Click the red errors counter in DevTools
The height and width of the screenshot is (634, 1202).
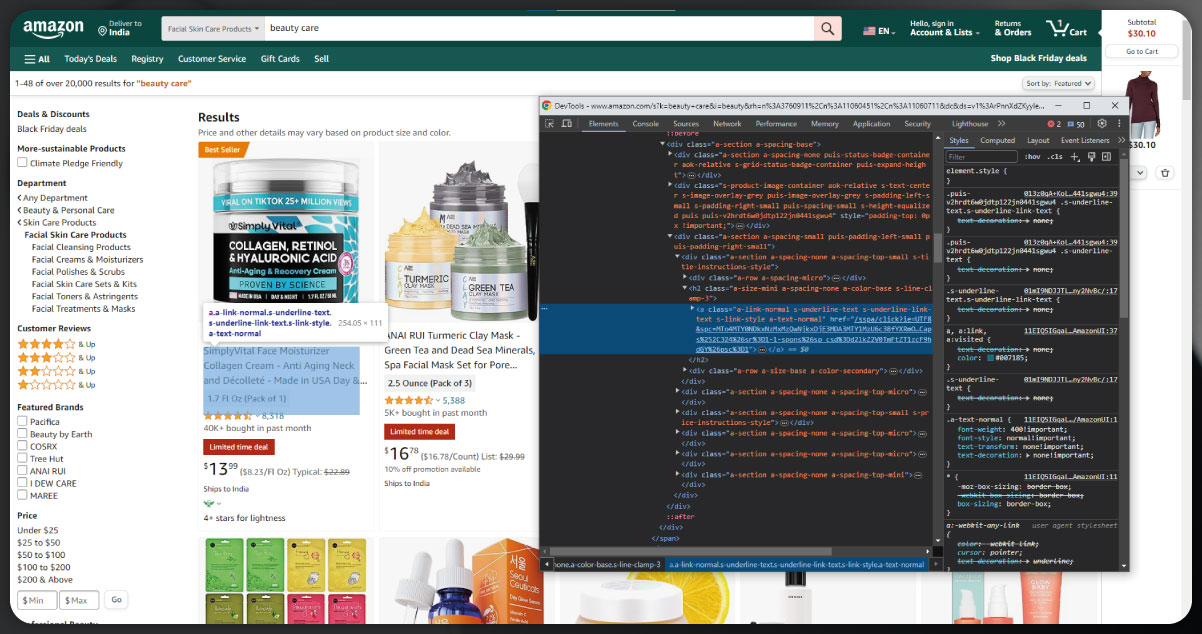click(x=1054, y=124)
